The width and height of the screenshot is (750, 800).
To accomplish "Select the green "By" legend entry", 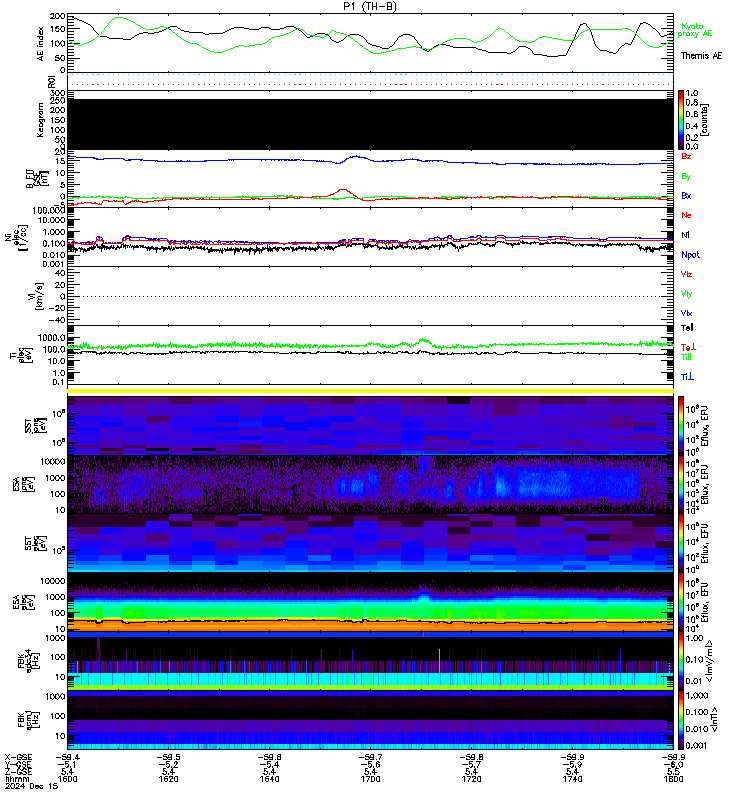I will [686, 176].
